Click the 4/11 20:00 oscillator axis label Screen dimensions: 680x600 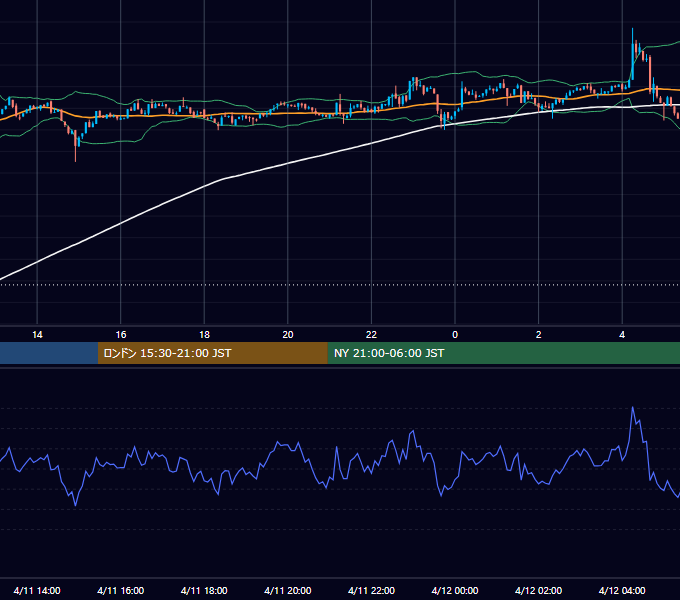288,590
